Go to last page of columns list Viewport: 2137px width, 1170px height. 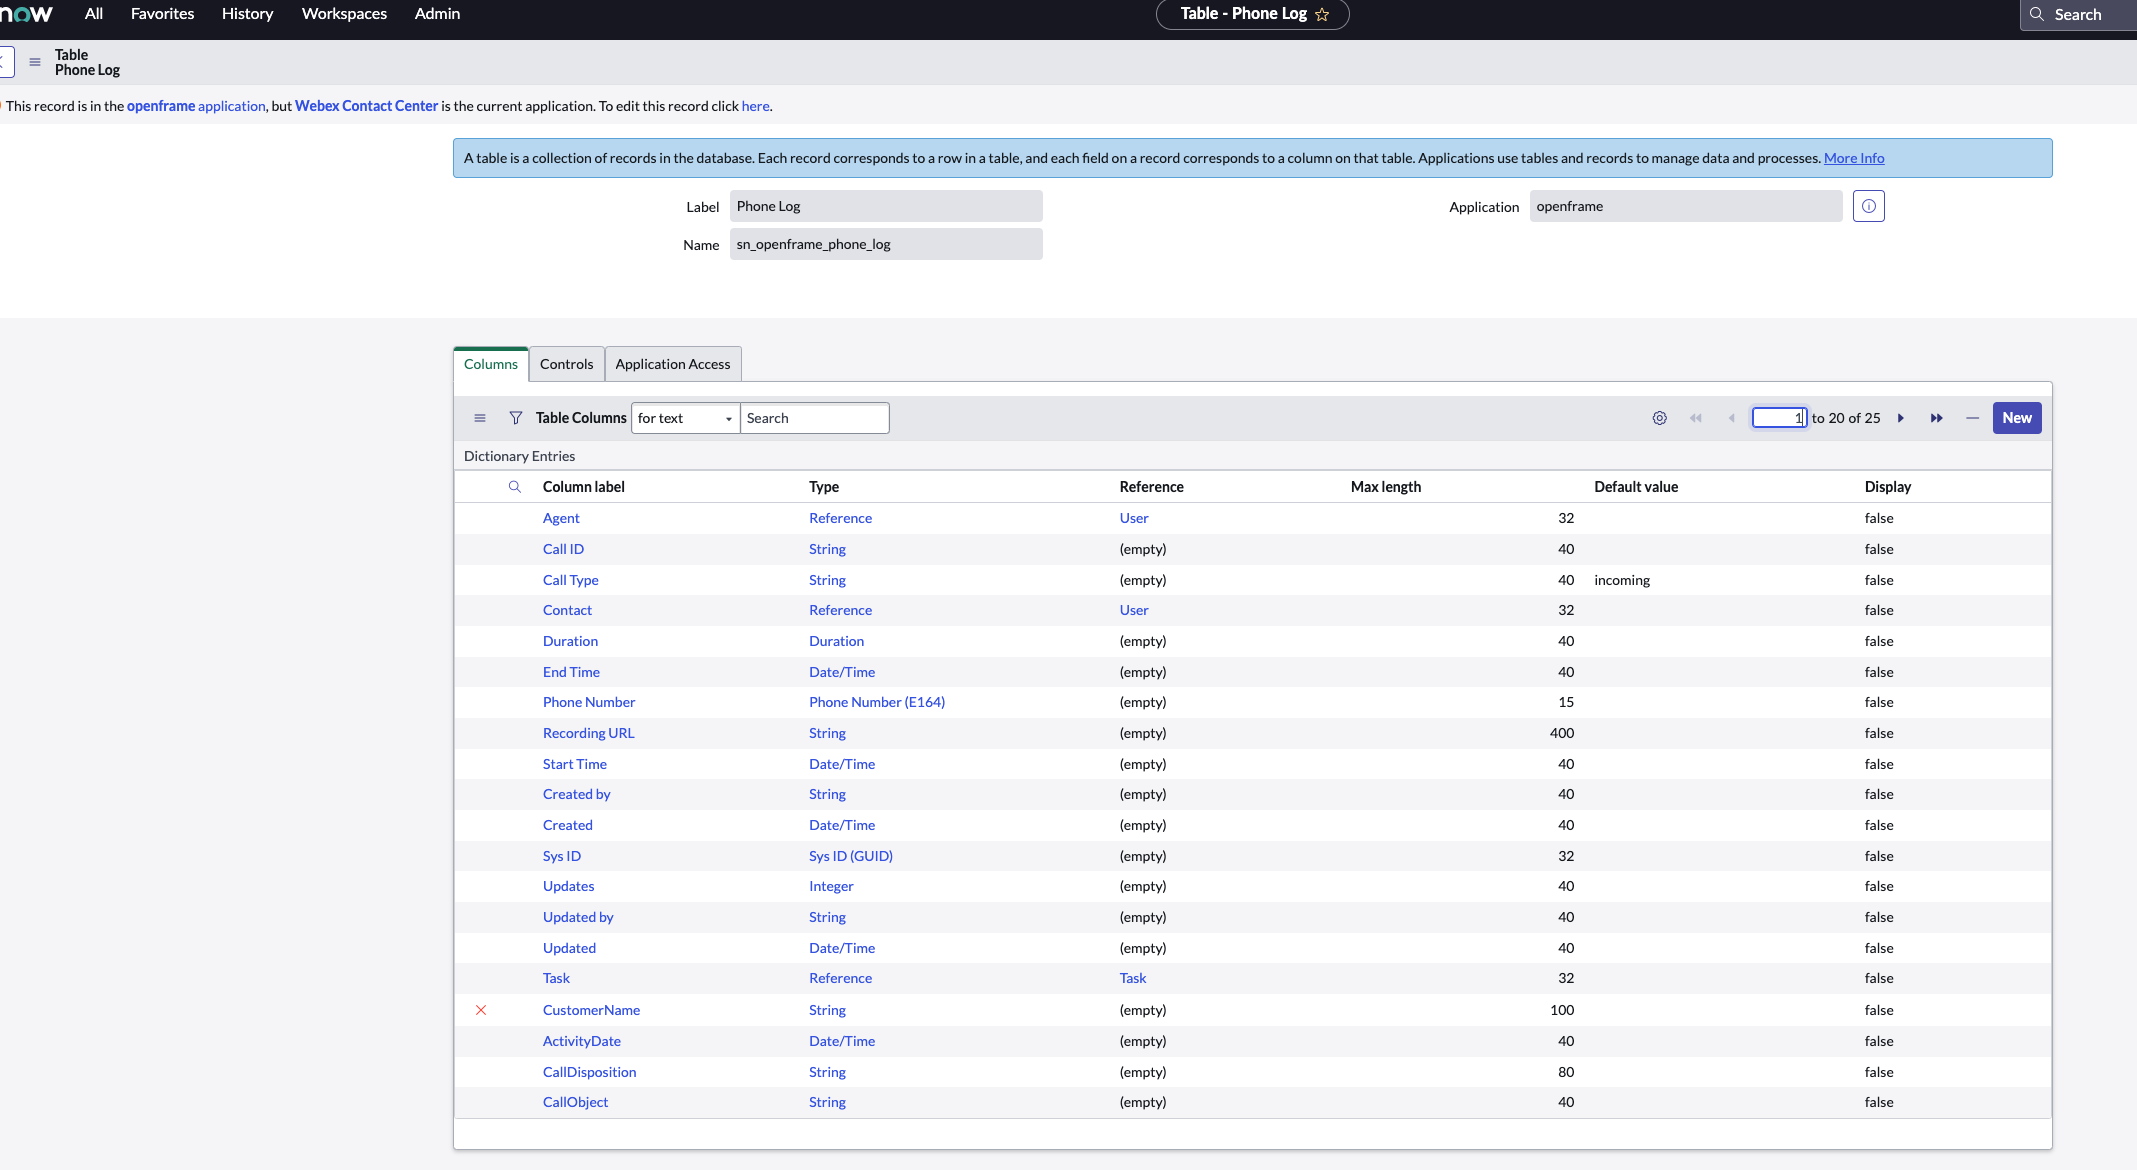[x=1936, y=418]
